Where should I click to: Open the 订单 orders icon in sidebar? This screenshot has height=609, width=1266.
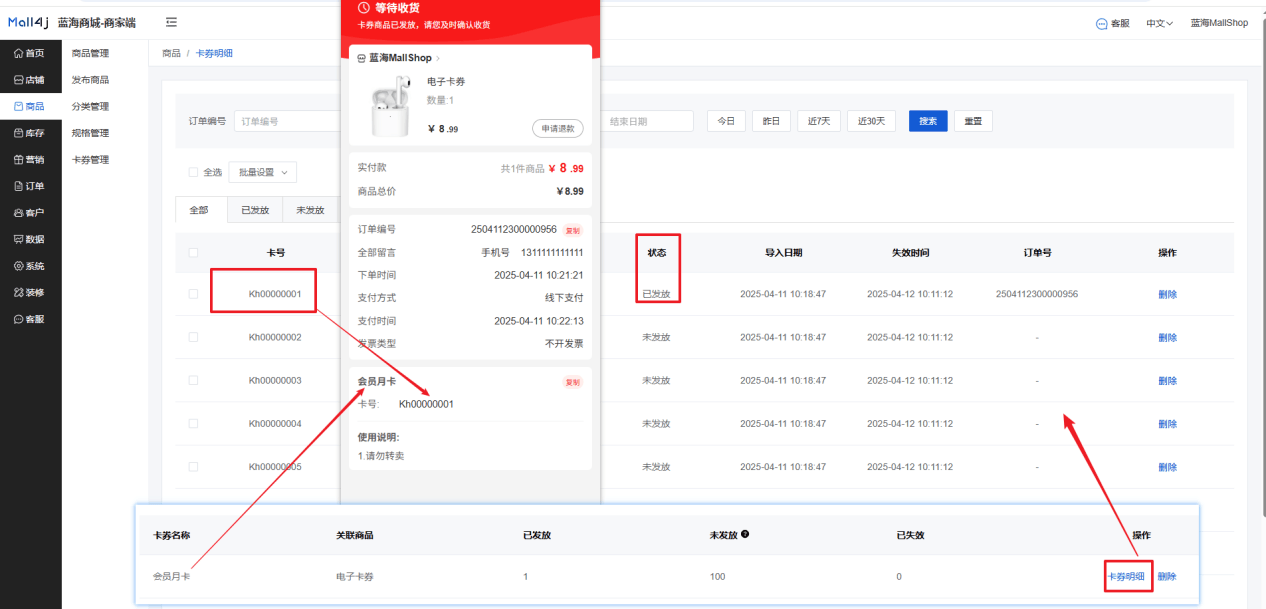pos(18,186)
